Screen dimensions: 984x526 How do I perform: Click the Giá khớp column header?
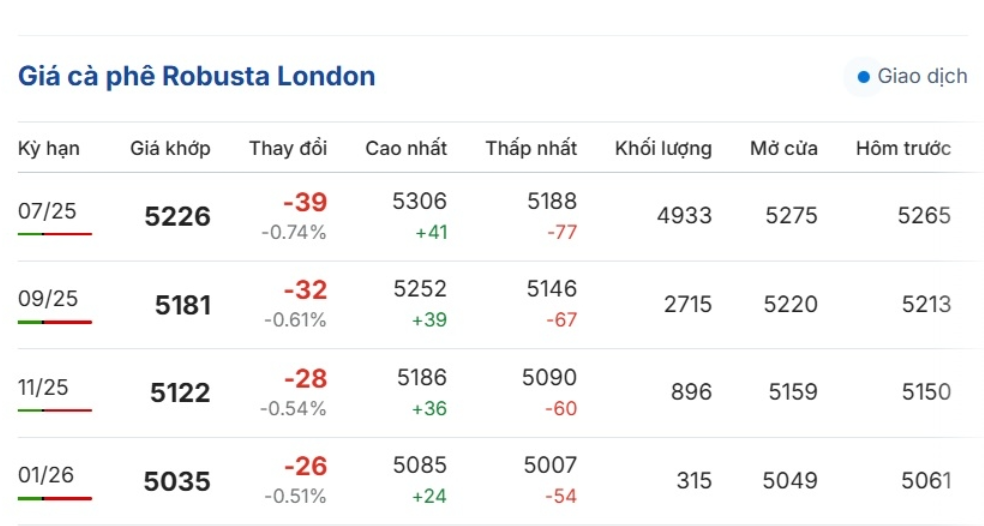click(x=170, y=149)
